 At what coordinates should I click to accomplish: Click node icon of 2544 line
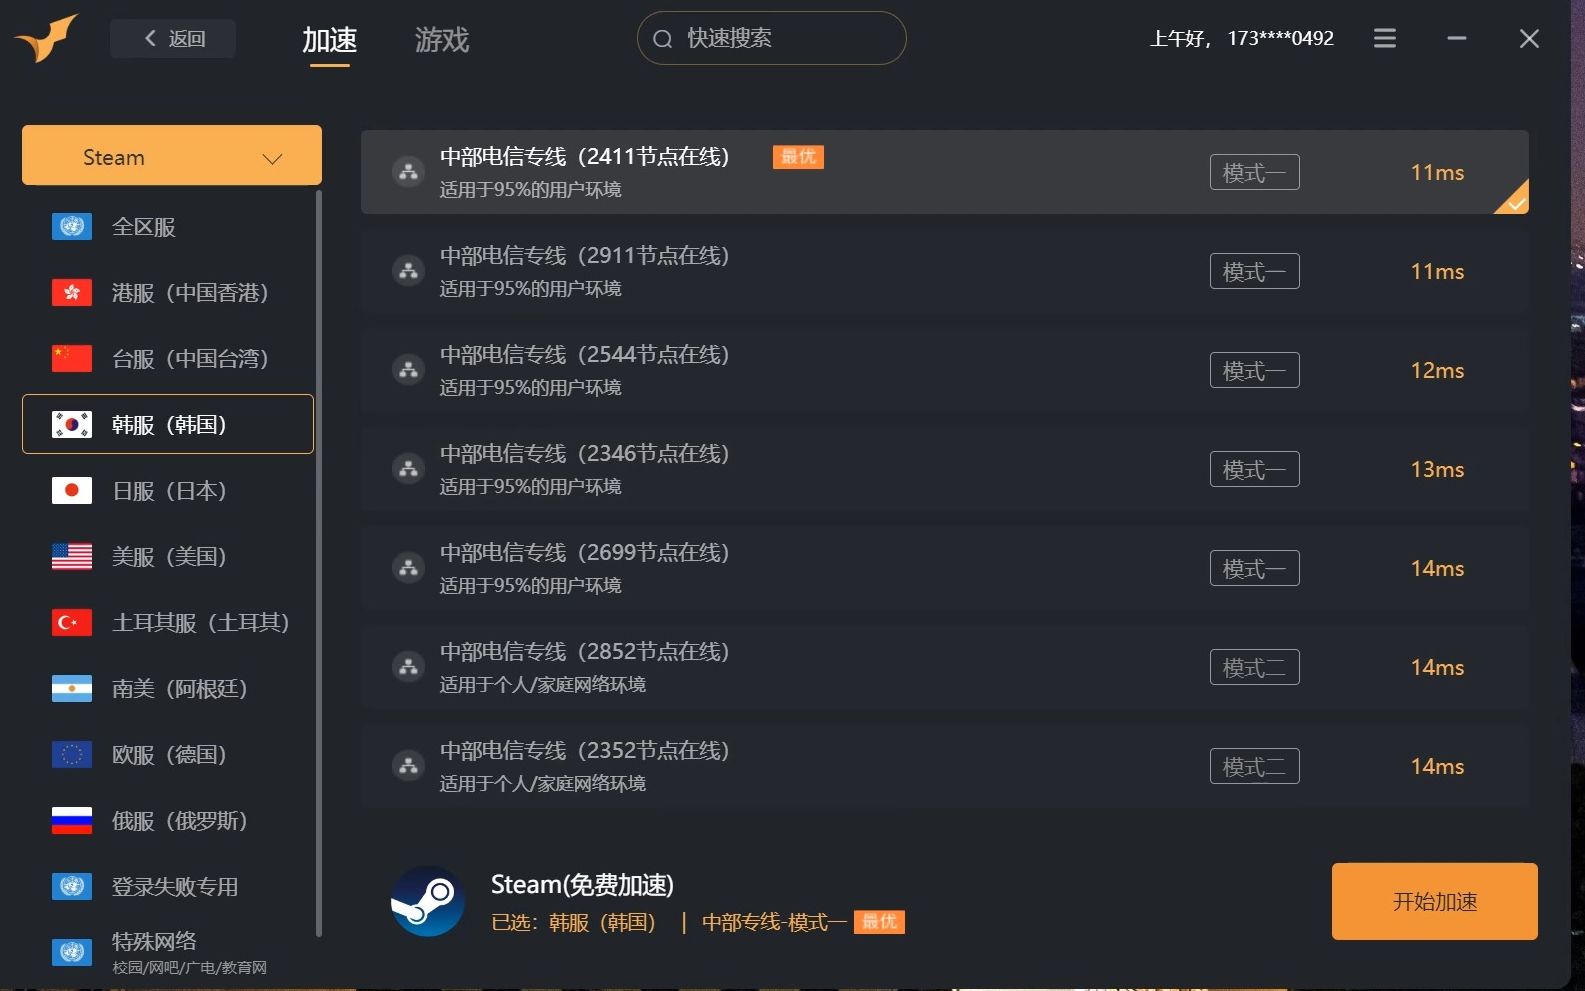[x=408, y=370]
